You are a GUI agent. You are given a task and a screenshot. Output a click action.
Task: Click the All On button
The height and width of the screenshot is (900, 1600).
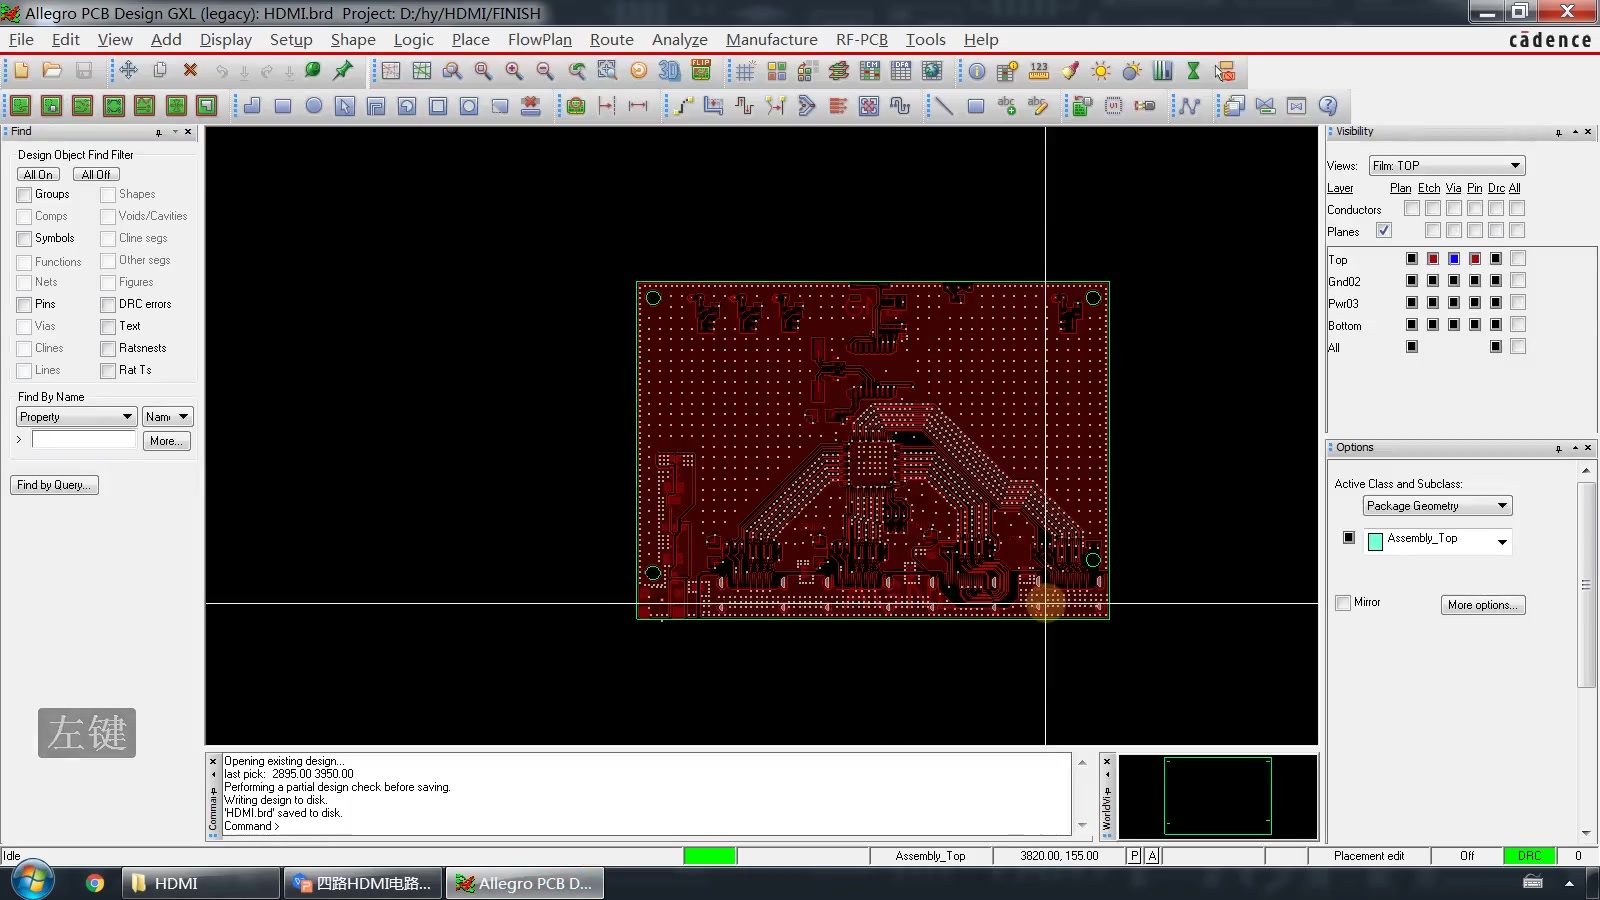[x=38, y=174]
